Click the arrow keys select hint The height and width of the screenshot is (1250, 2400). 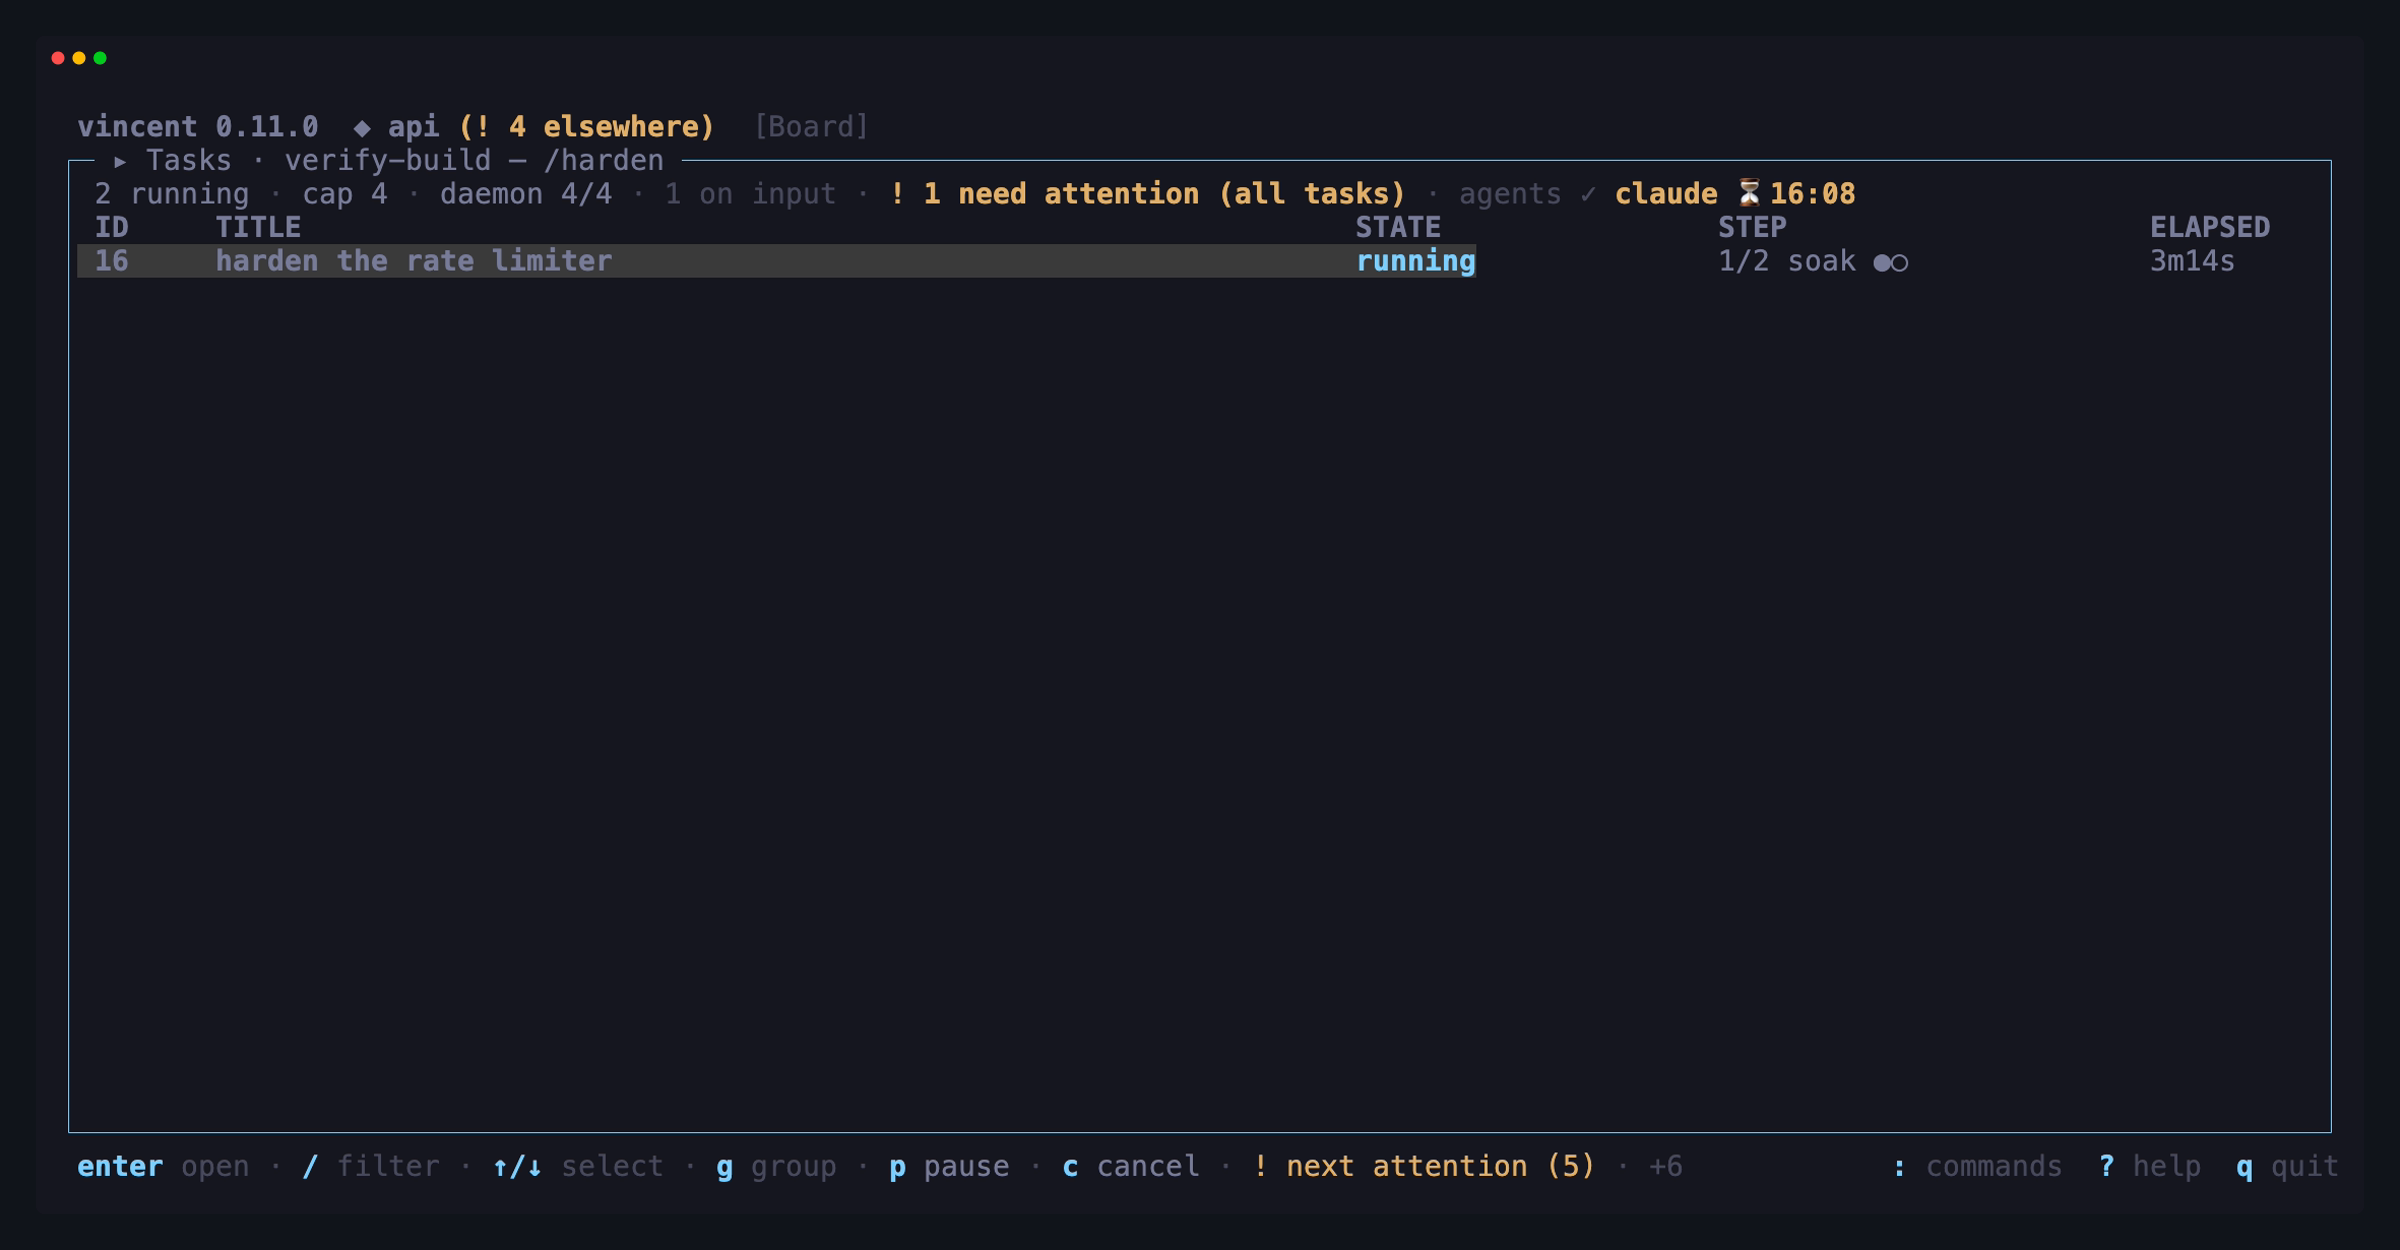(x=578, y=1166)
